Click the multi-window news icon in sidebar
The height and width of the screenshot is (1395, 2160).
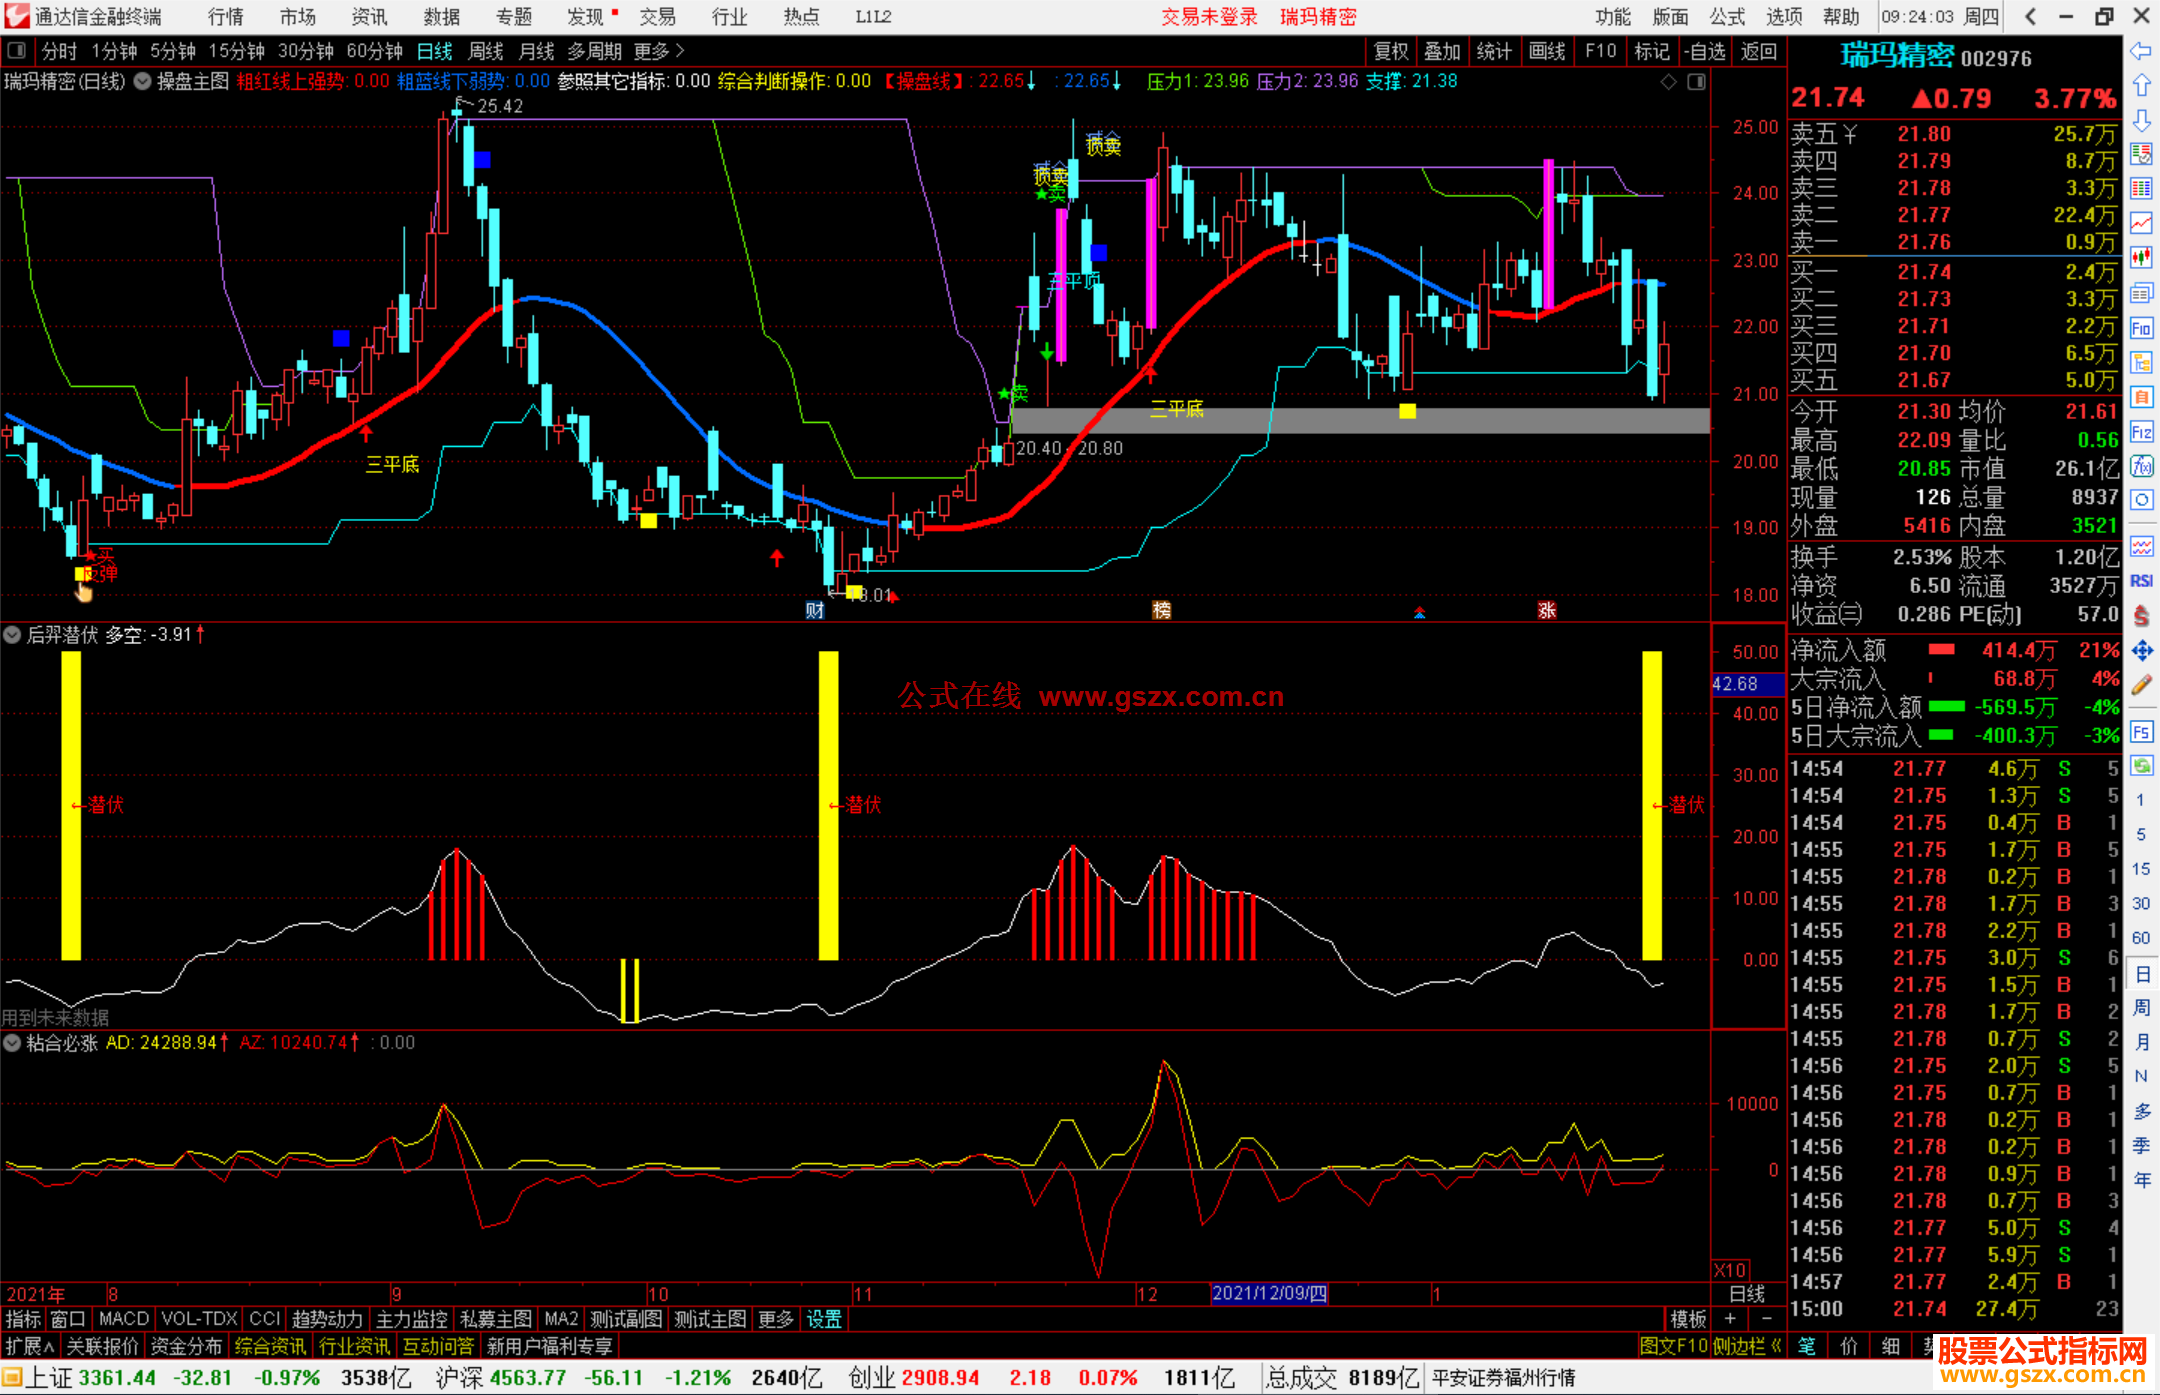click(x=2141, y=293)
